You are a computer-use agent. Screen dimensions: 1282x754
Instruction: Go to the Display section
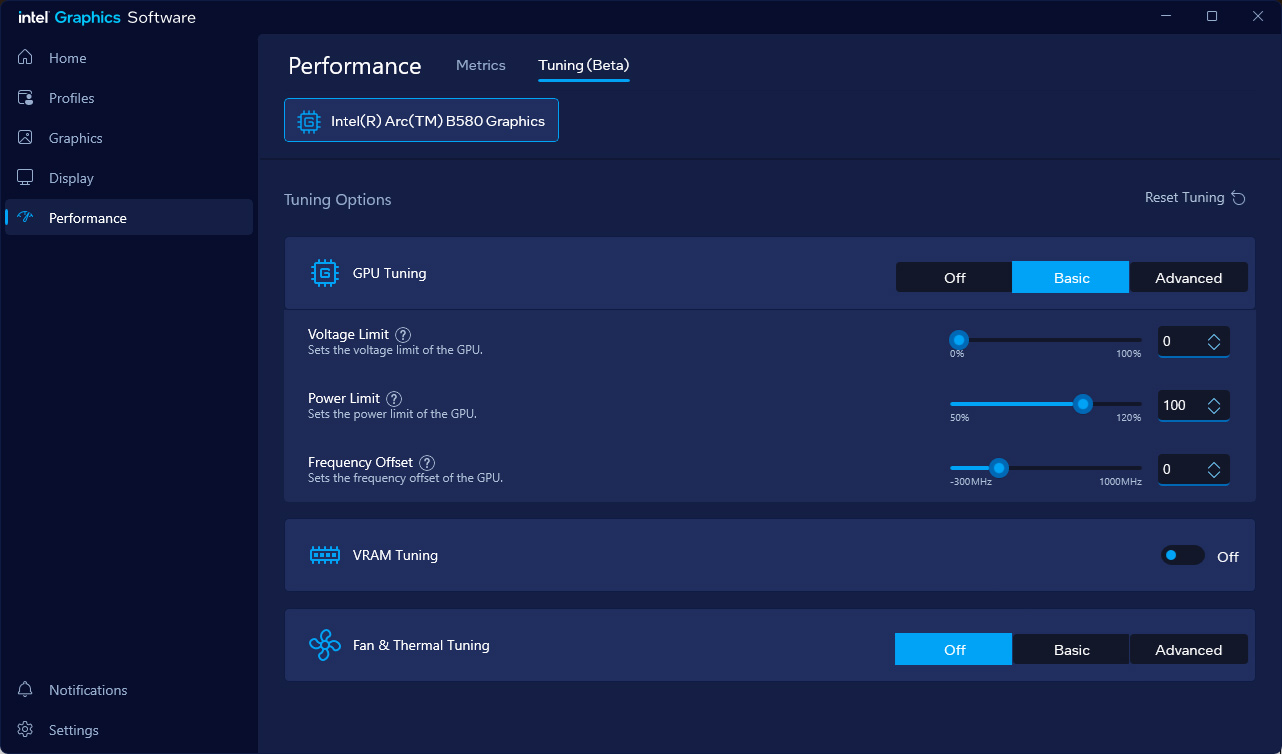pos(129,178)
